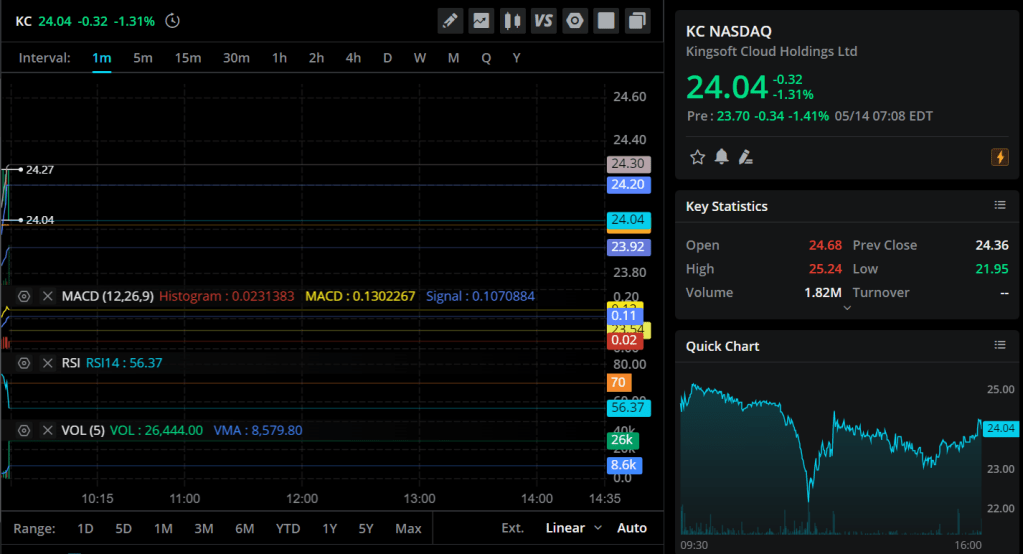
Task: Change chart type via candlestick icon
Action: pyautogui.click(x=513, y=20)
